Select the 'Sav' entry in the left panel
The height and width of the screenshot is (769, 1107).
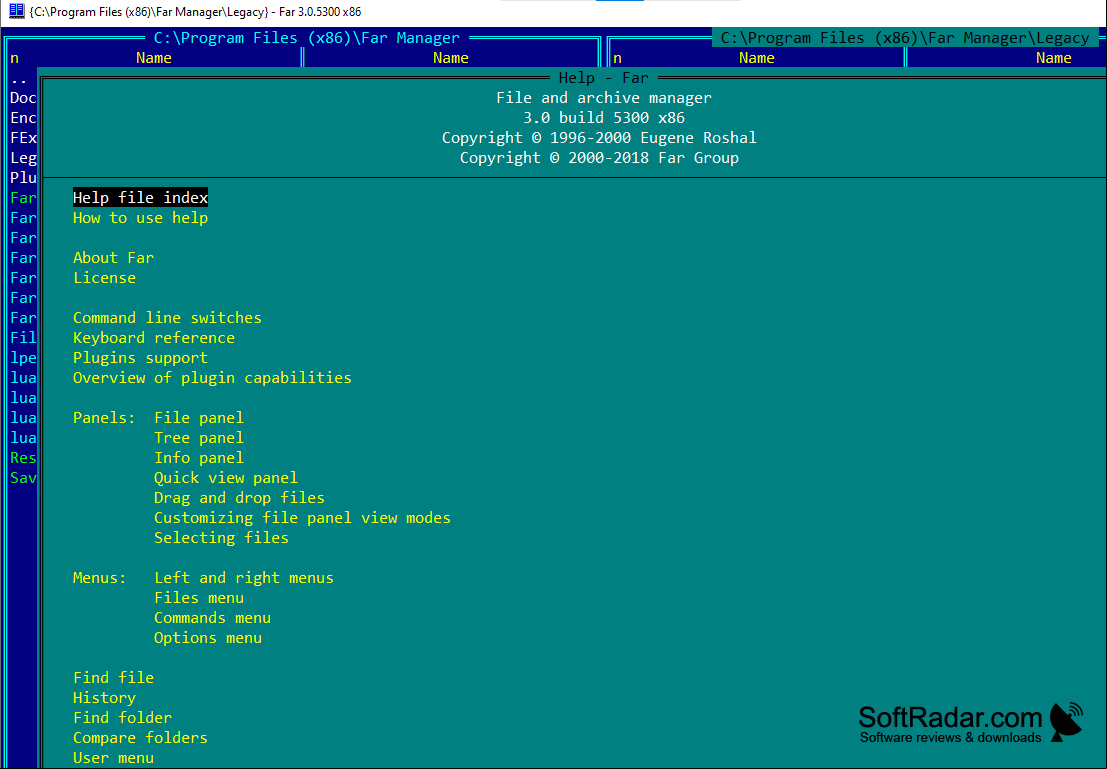(x=23, y=478)
